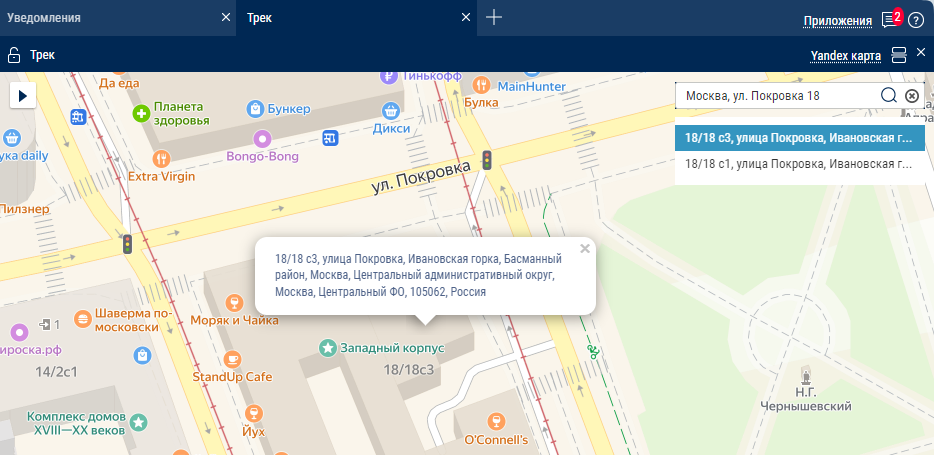This screenshot has width=934, height=455.
Task: Click the MainHunter map label
Action: pos(531,87)
